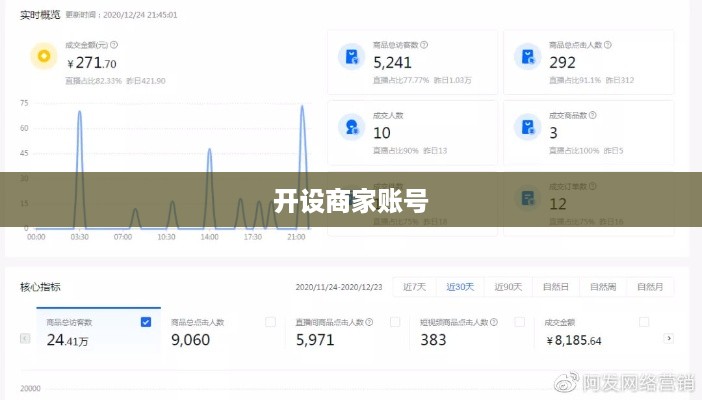The width and height of the screenshot is (702, 400).
Task: Switch to the 近7天 range tab
Action: coord(415,287)
